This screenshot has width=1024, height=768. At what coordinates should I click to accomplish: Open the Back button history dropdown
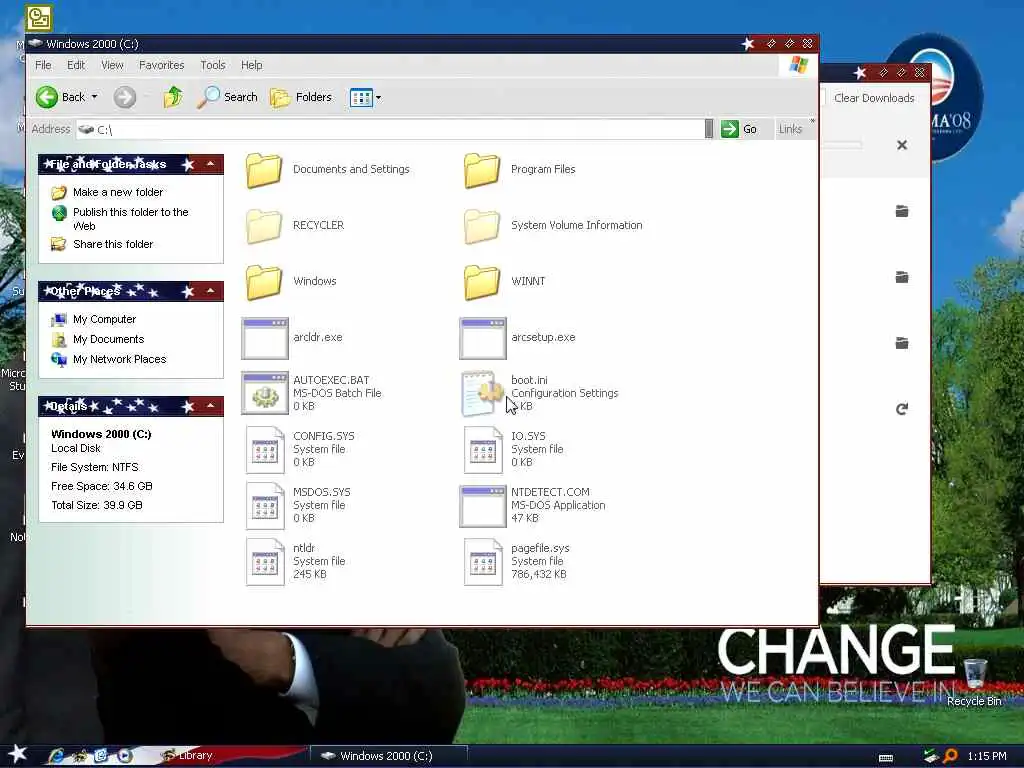click(95, 97)
